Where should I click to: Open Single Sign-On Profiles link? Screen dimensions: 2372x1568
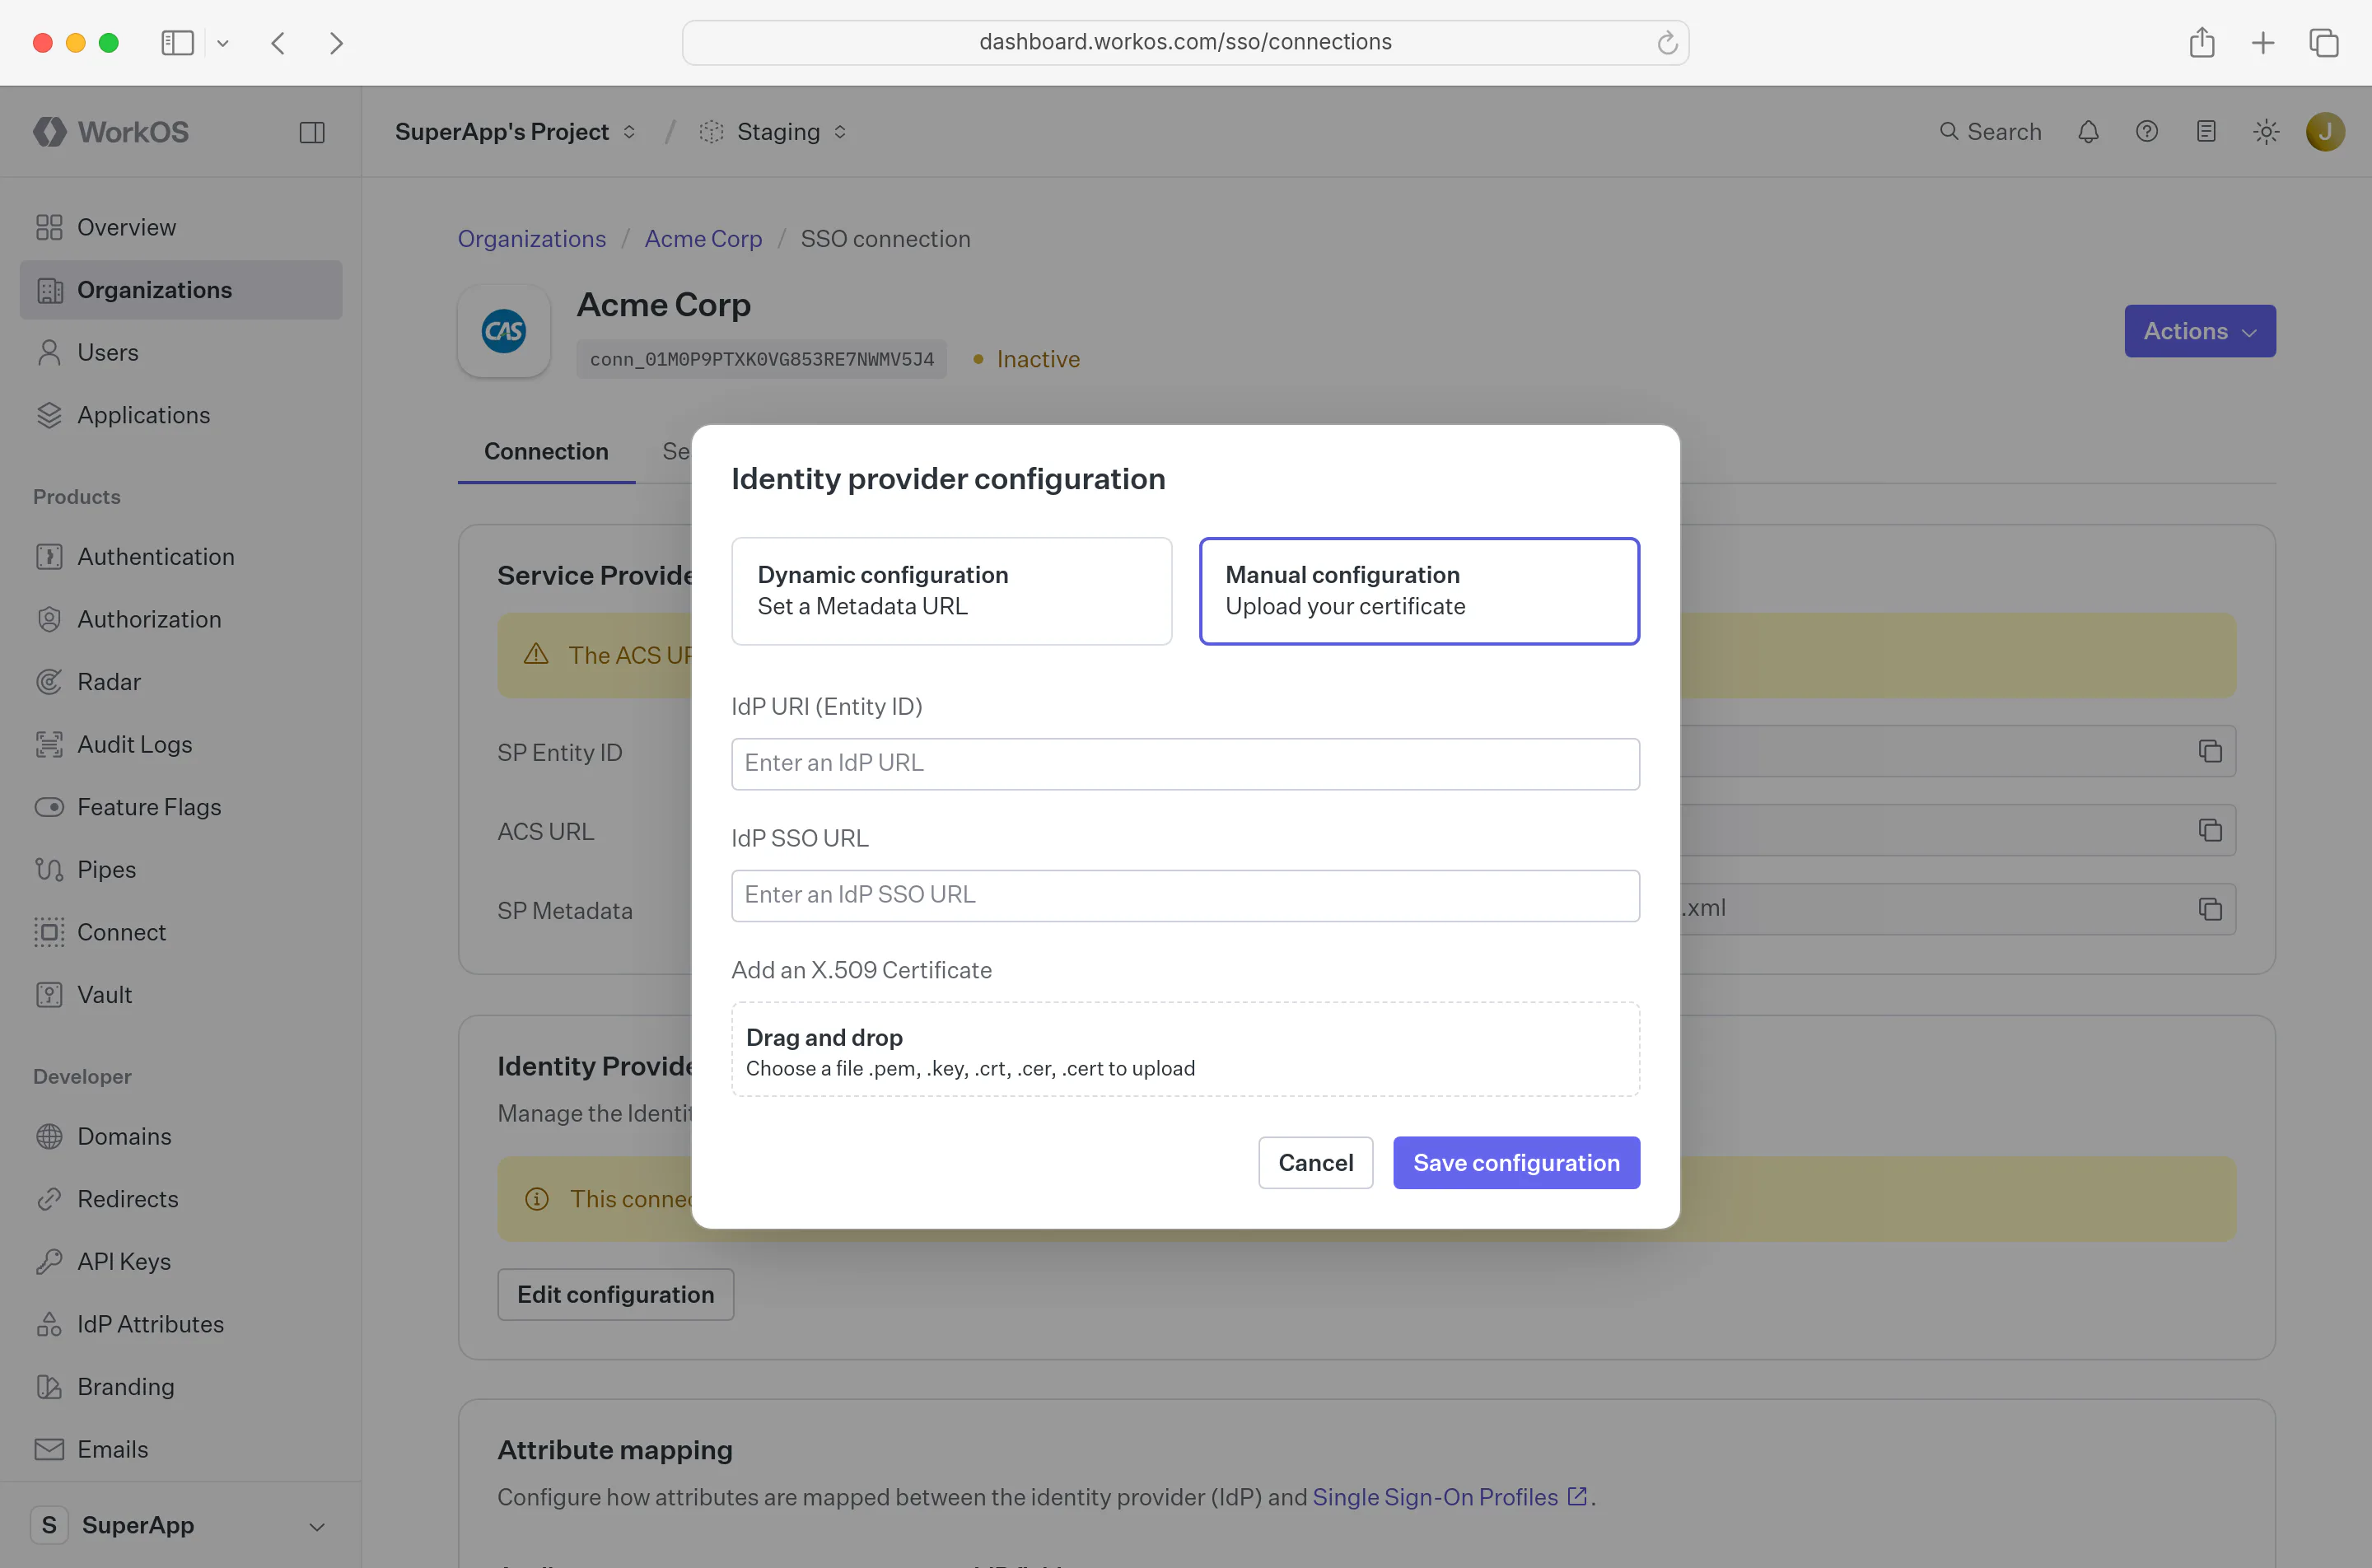pyautogui.click(x=1450, y=1497)
